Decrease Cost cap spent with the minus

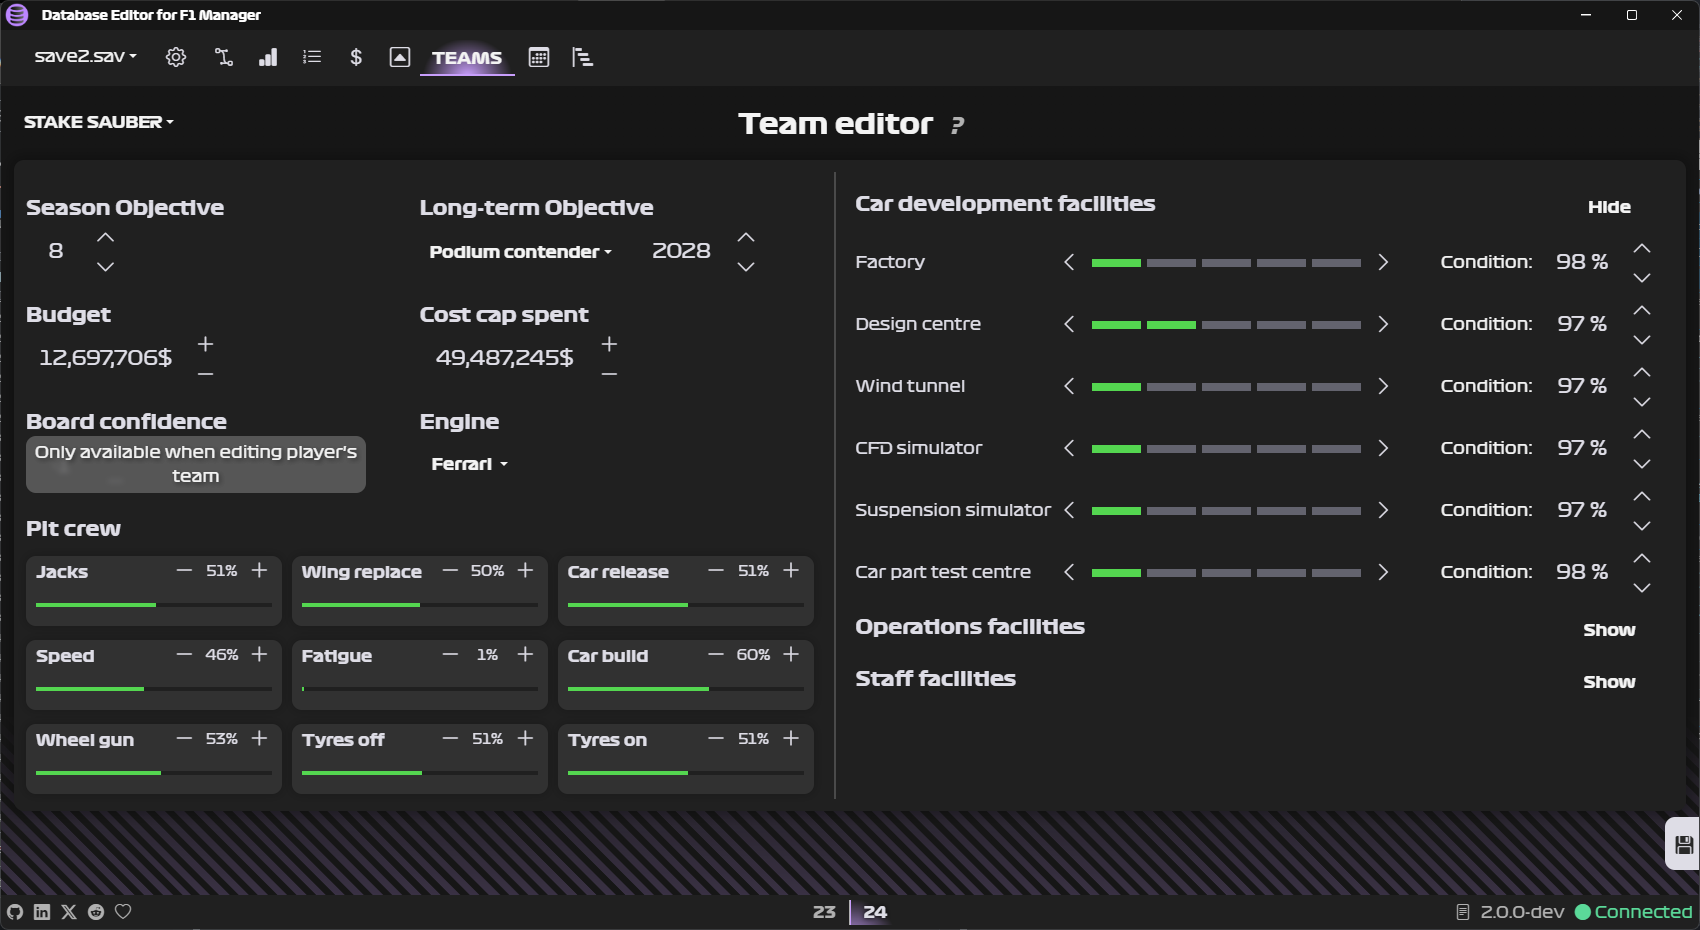coord(609,374)
